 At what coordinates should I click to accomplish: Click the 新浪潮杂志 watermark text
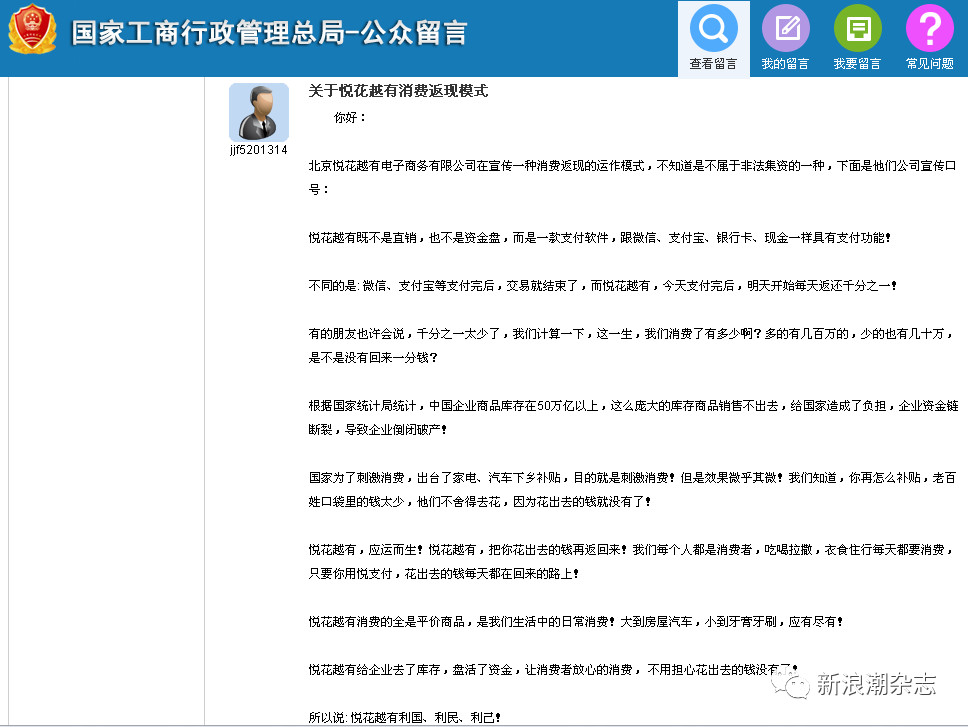point(876,685)
